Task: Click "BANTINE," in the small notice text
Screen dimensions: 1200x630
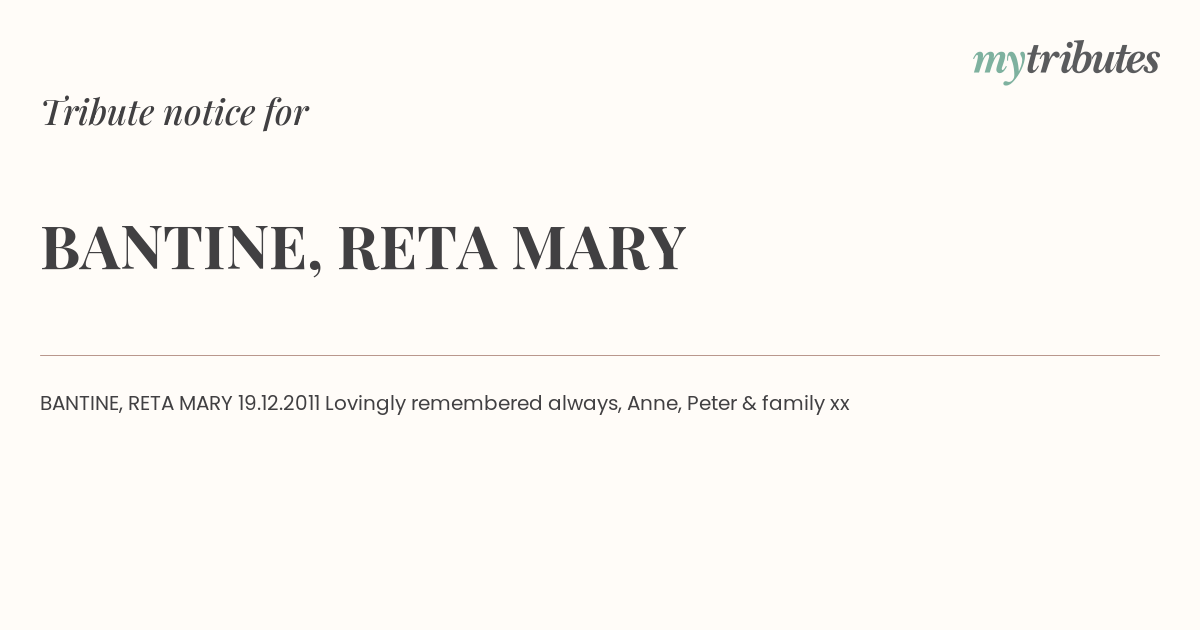Action: [81, 404]
